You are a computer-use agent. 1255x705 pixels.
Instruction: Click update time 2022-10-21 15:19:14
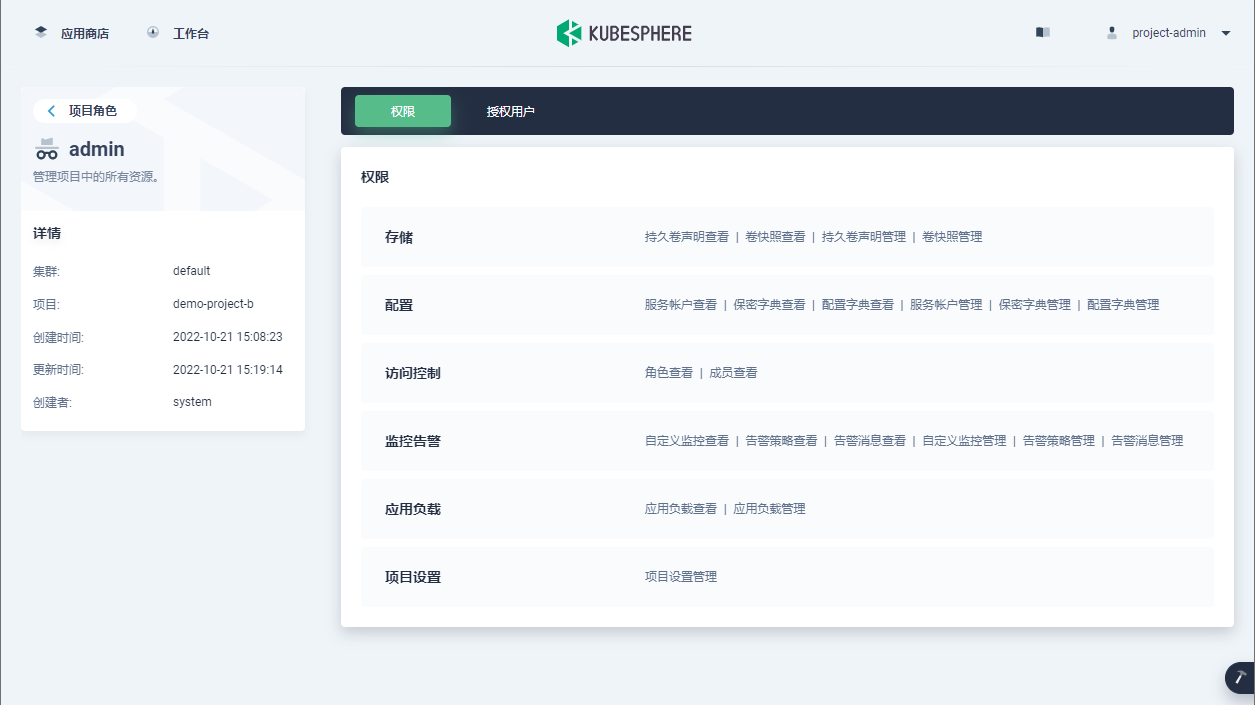click(228, 369)
